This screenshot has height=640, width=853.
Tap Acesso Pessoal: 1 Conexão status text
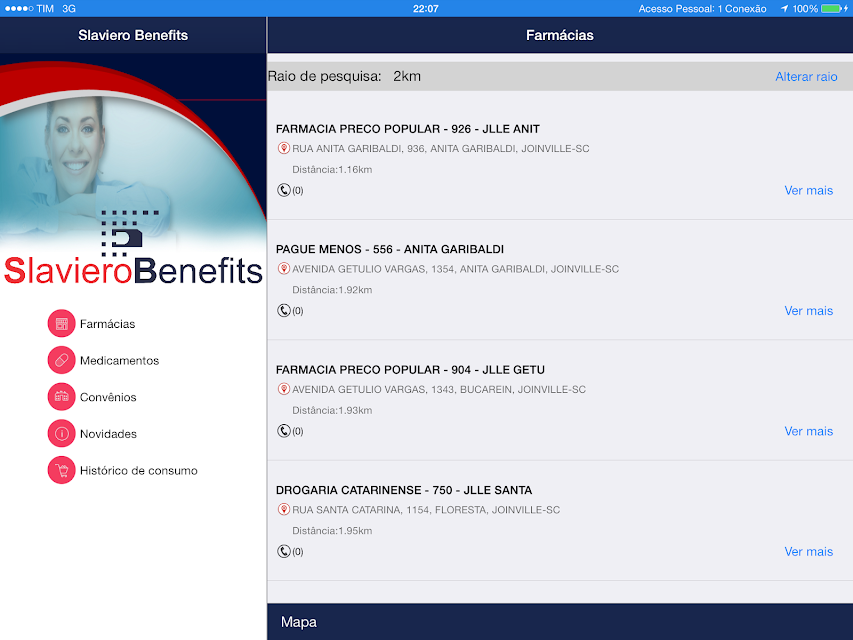tap(702, 9)
